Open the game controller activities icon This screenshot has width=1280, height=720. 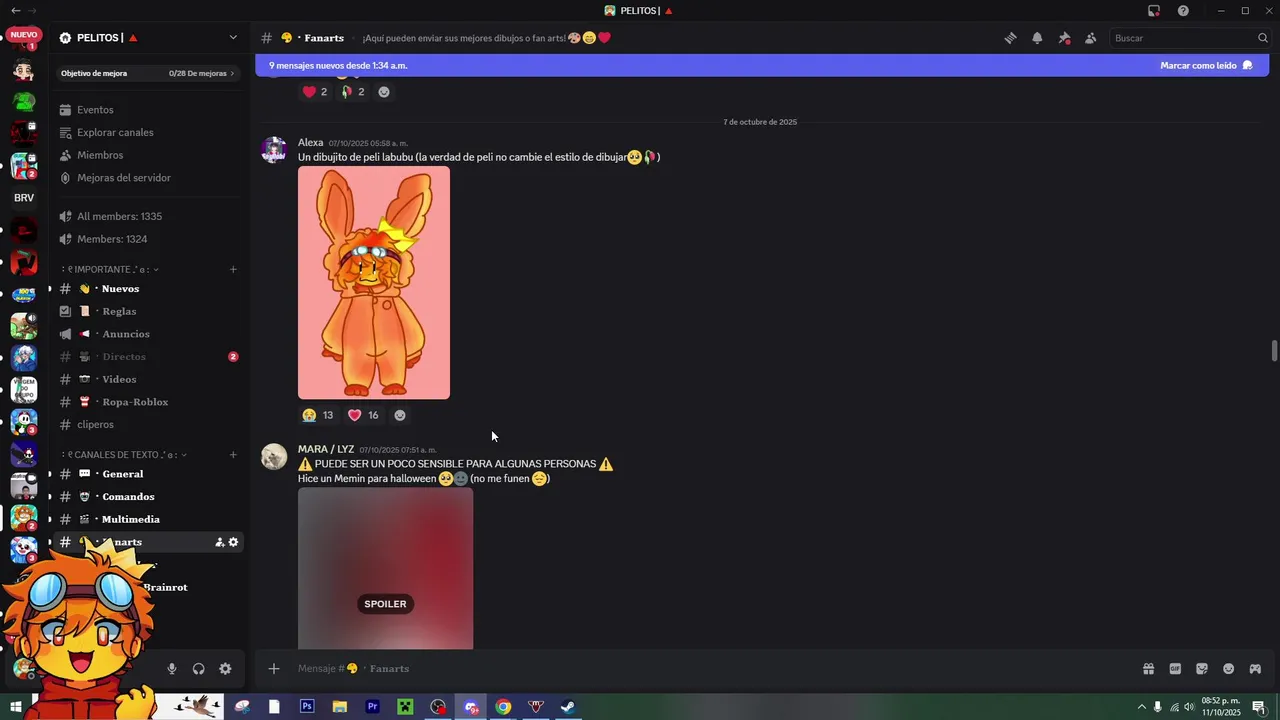pos(1255,669)
